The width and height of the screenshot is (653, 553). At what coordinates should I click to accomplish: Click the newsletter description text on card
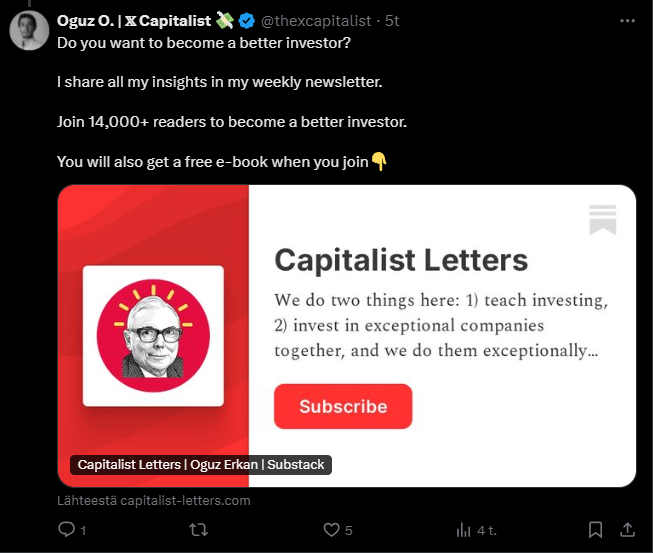pyautogui.click(x=441, y=325)
